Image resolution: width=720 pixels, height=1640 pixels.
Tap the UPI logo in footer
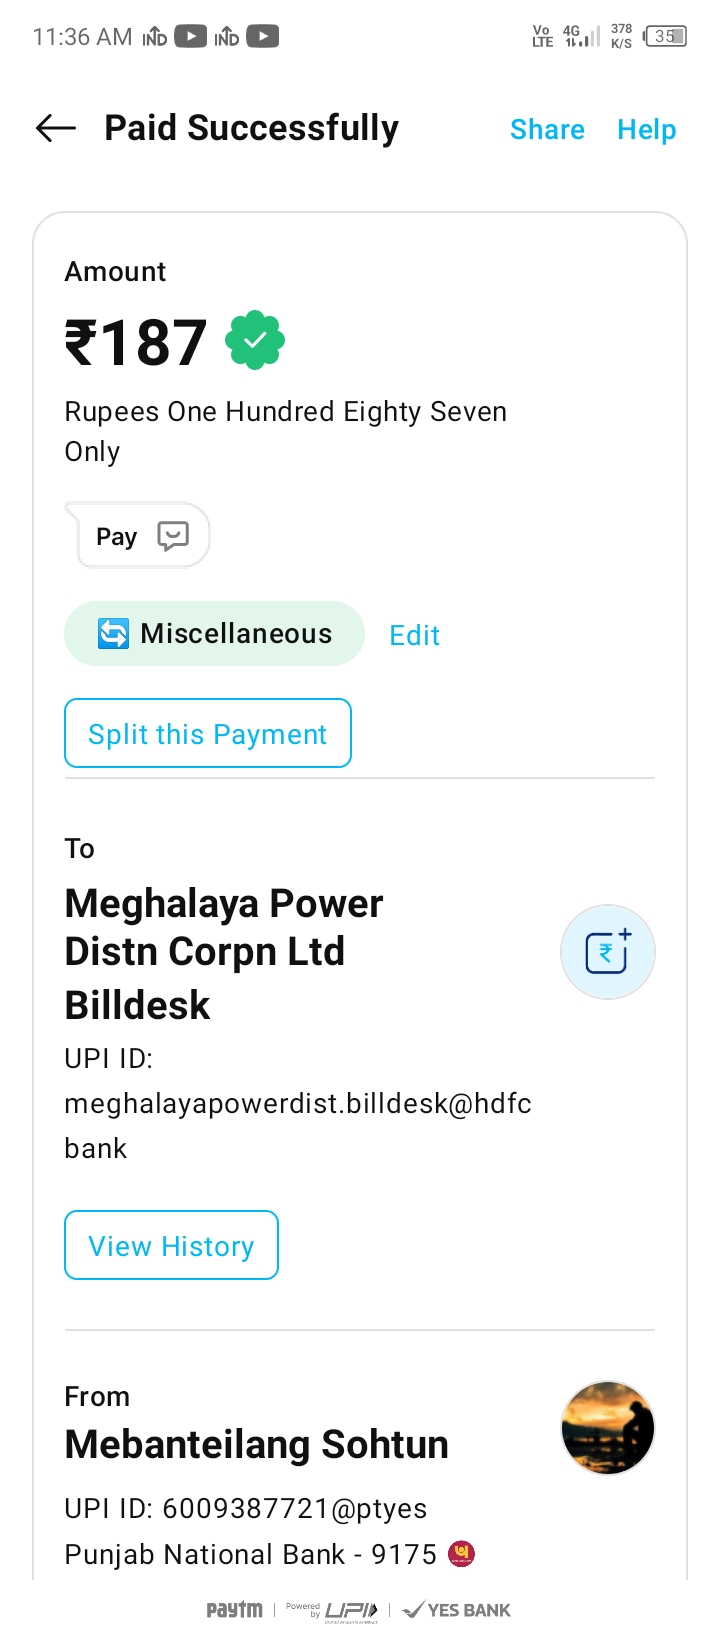[351, 1610]
